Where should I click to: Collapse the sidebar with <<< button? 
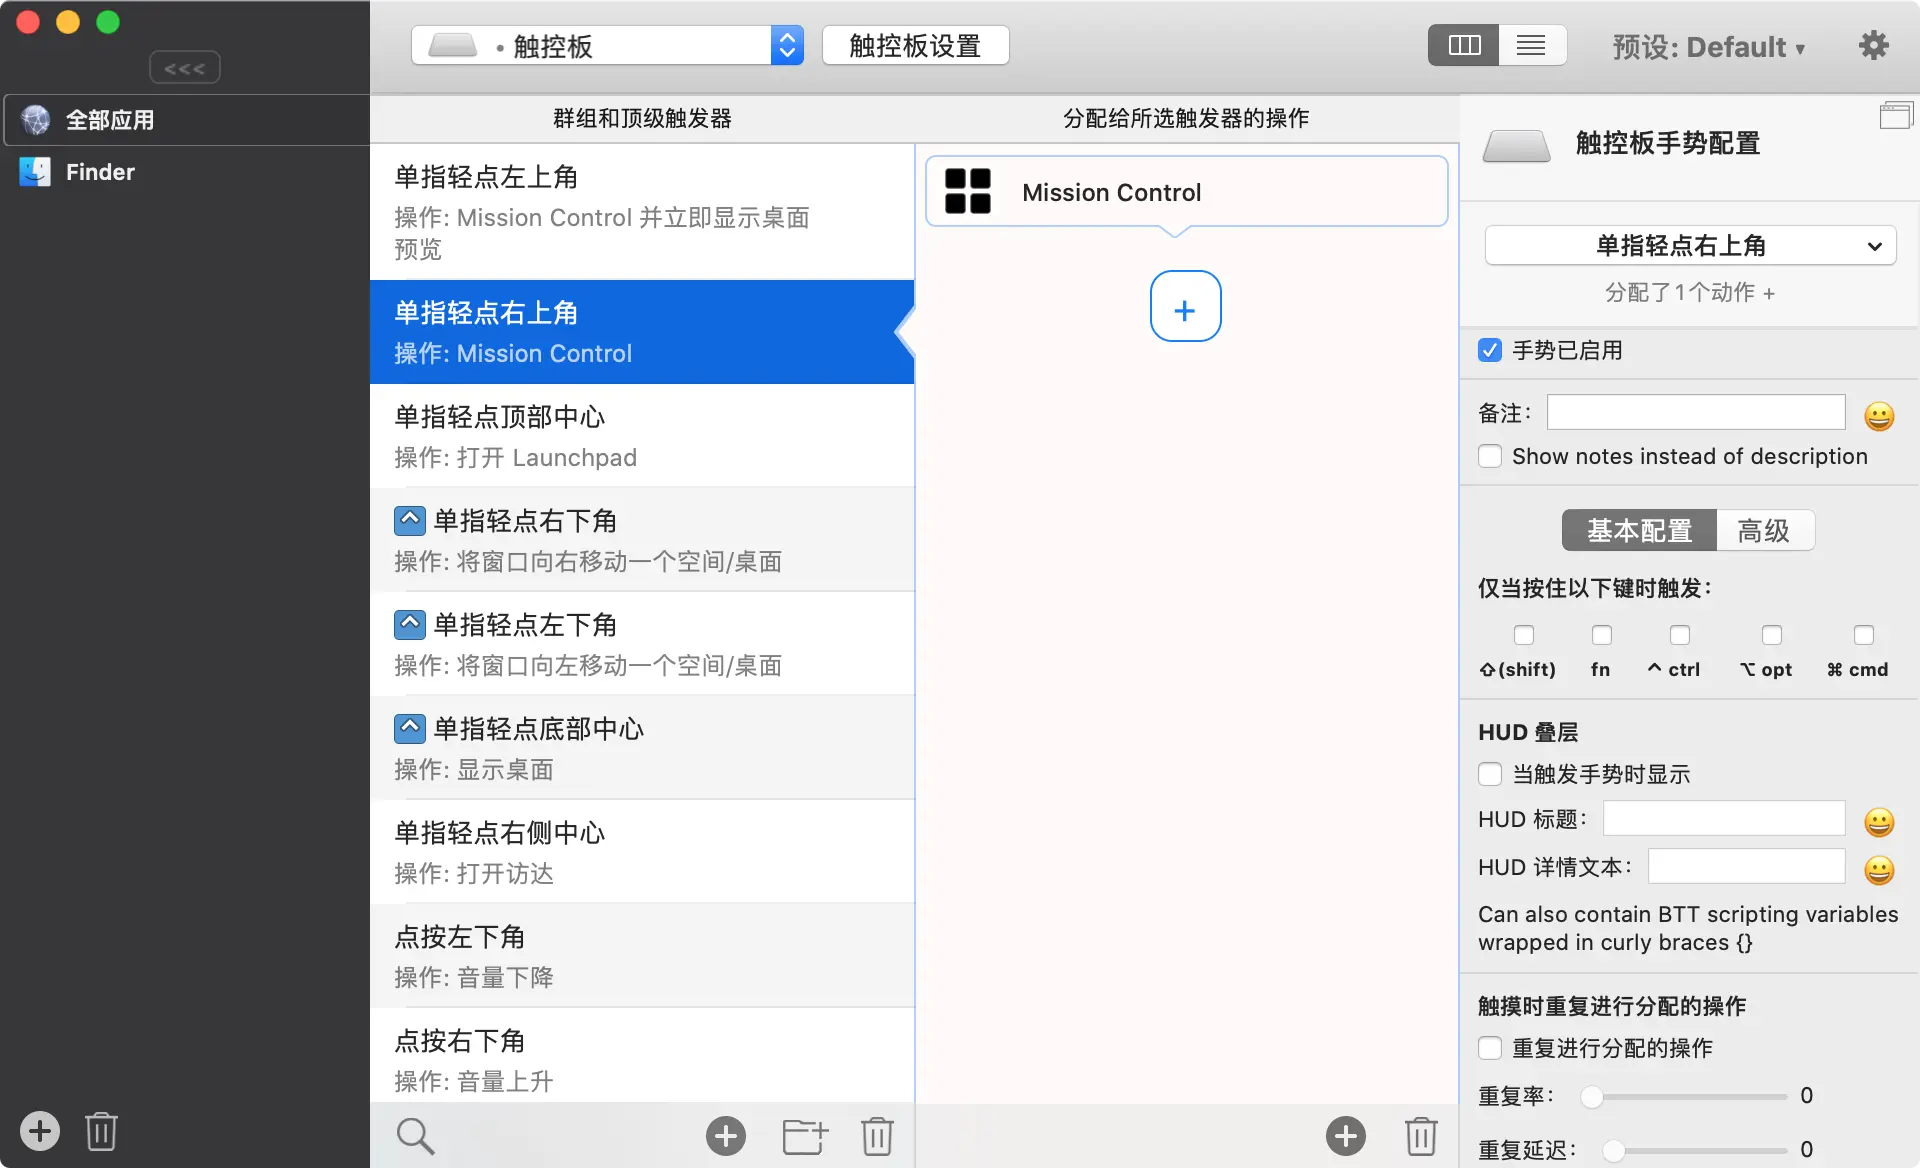[184, 68]
